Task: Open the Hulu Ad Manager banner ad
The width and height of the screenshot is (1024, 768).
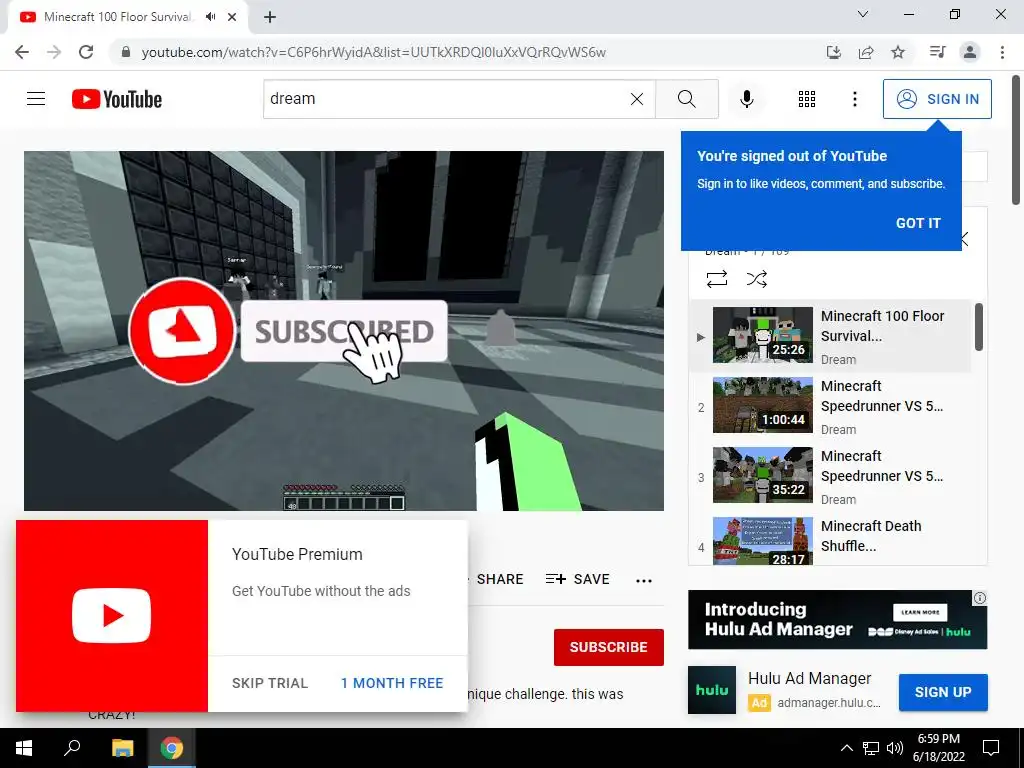Action: coord(837,620)
